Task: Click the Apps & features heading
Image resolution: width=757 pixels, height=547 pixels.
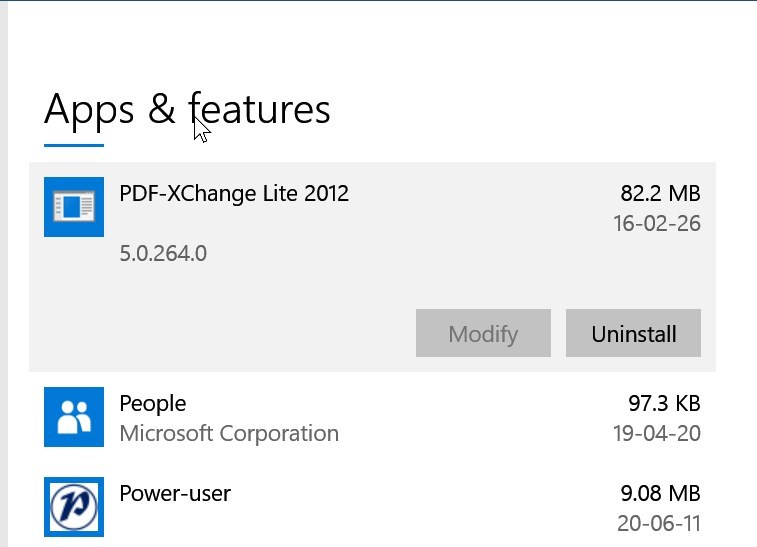Action: point(187,109)
